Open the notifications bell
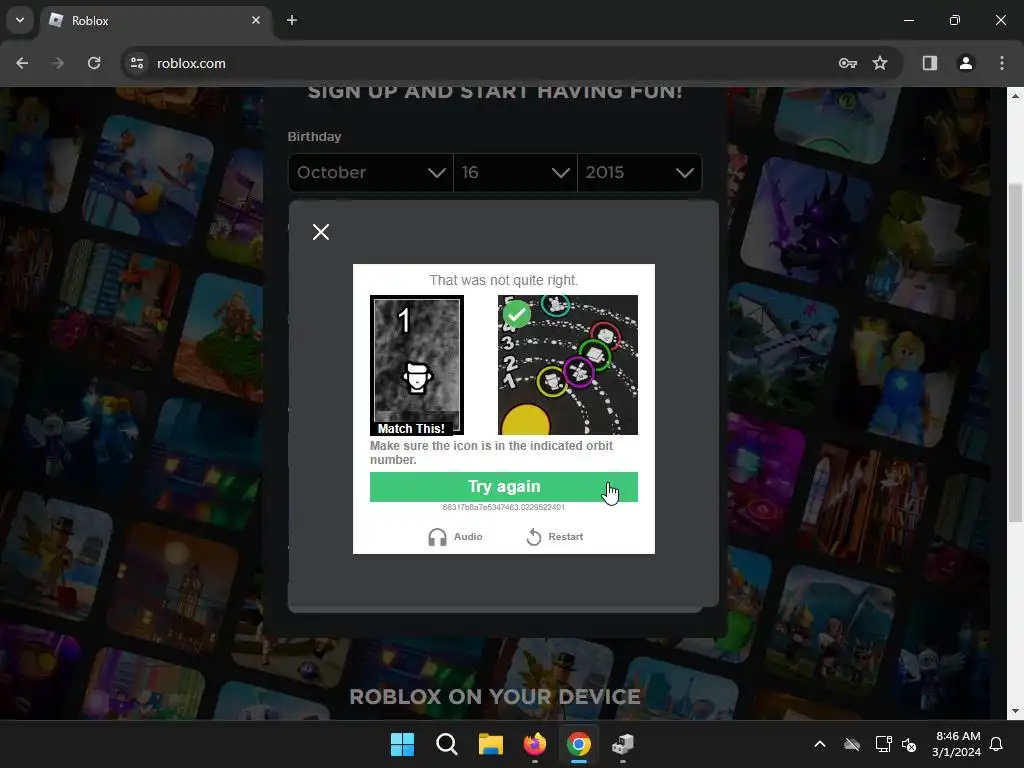1024x768 pixels. point(997,744)
